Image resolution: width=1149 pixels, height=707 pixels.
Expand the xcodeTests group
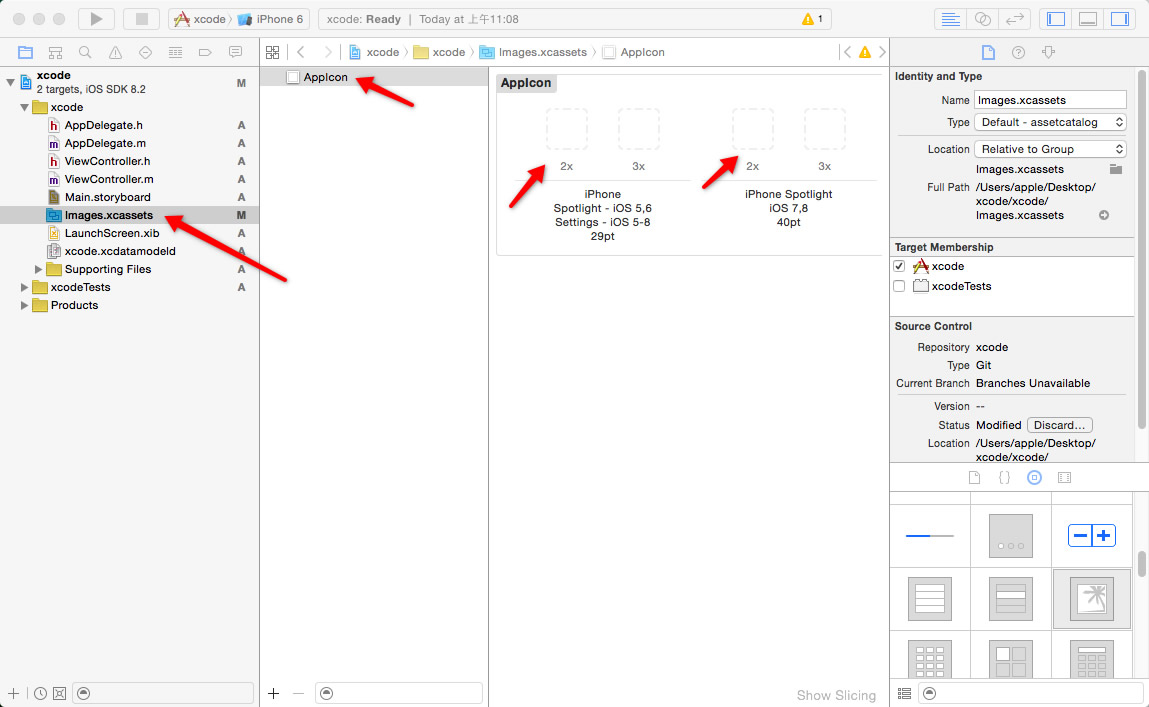tap(24, 287)
